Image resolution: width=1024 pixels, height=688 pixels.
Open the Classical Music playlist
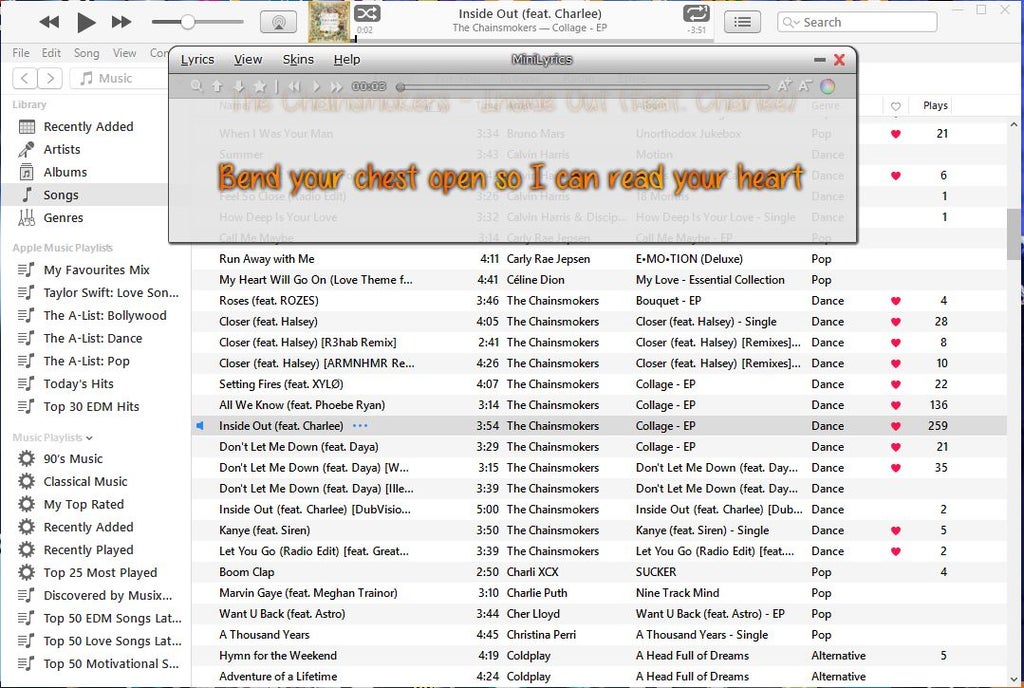[86, 482]
